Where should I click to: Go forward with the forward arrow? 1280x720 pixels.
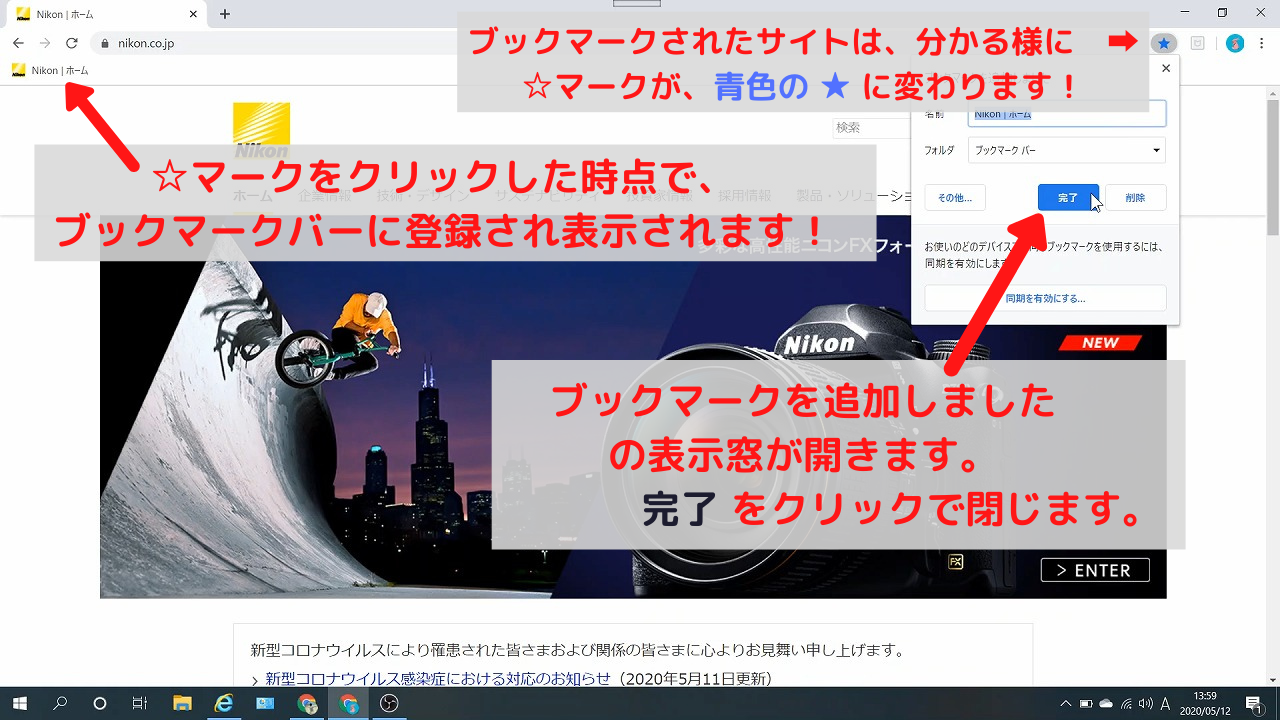(45, 43)
